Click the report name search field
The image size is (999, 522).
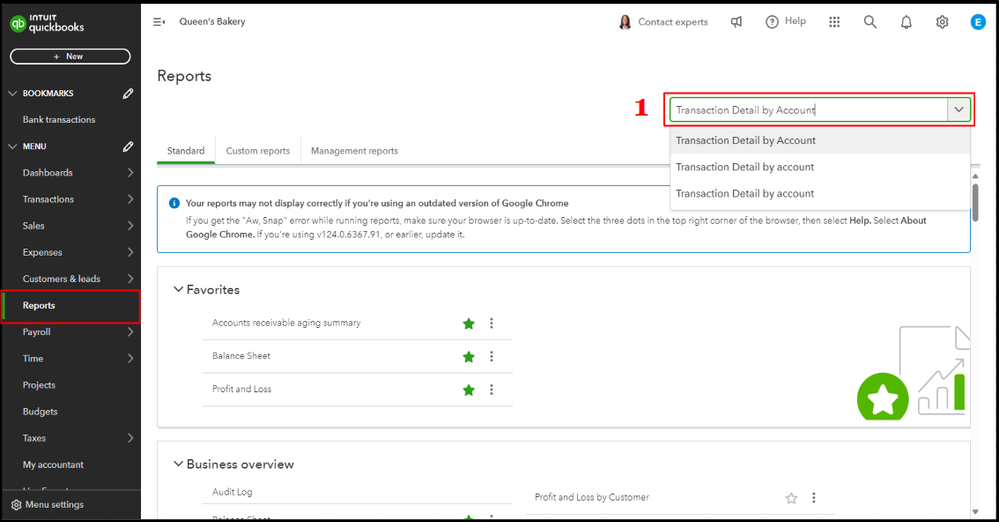(x=808, y=110)
